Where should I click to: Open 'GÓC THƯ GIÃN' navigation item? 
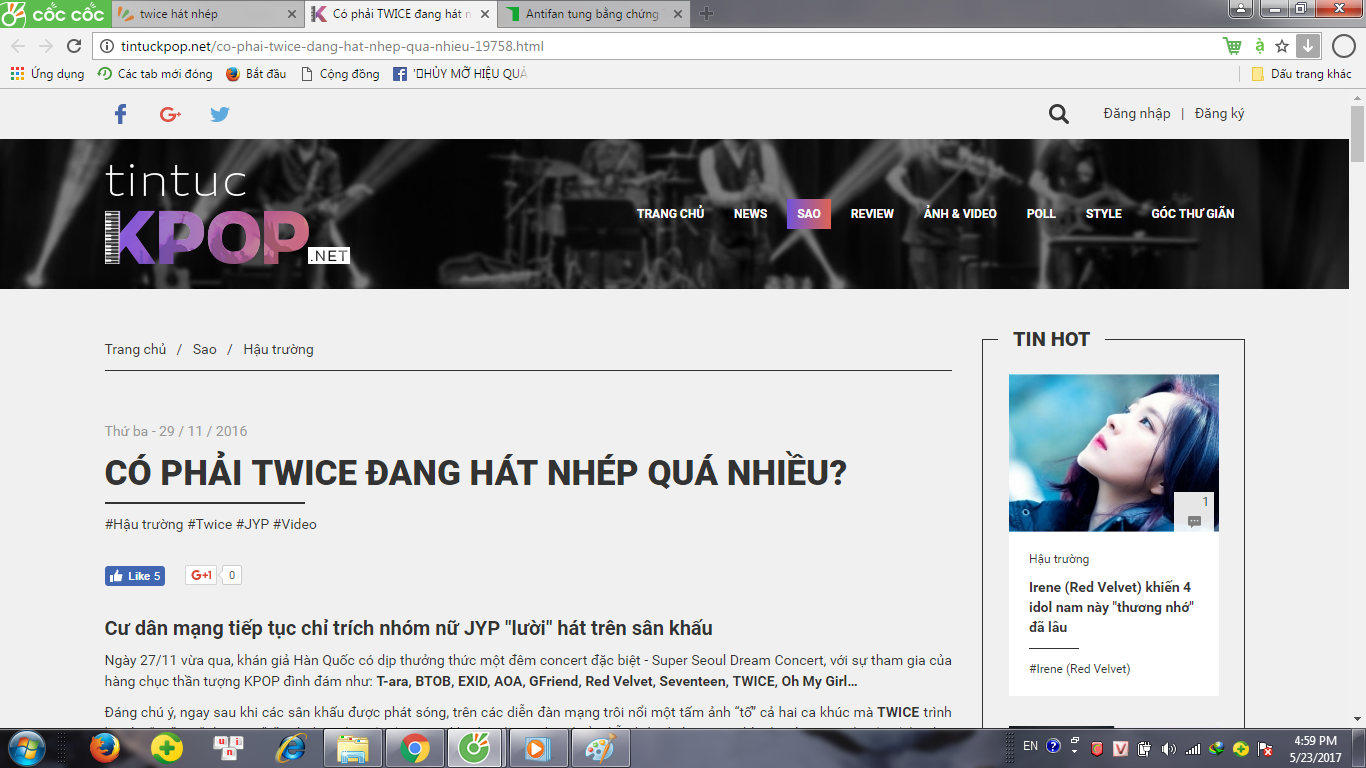click(x=1192, y=214)
